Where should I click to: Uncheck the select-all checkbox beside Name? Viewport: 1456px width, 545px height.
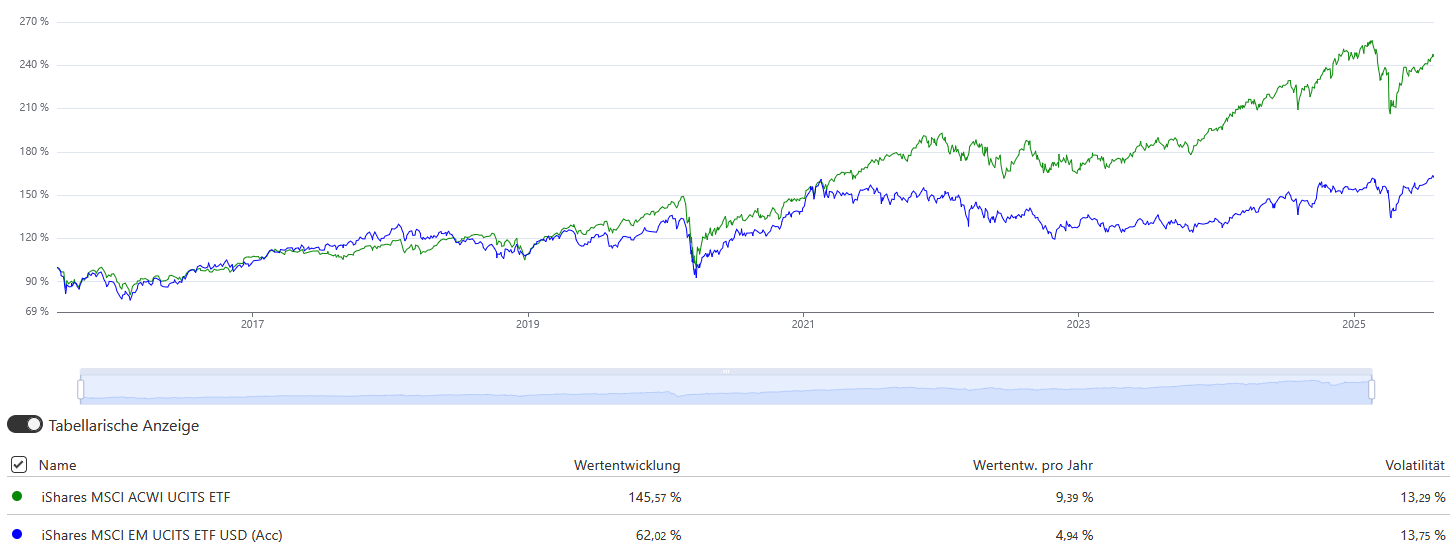coord(18,465)
